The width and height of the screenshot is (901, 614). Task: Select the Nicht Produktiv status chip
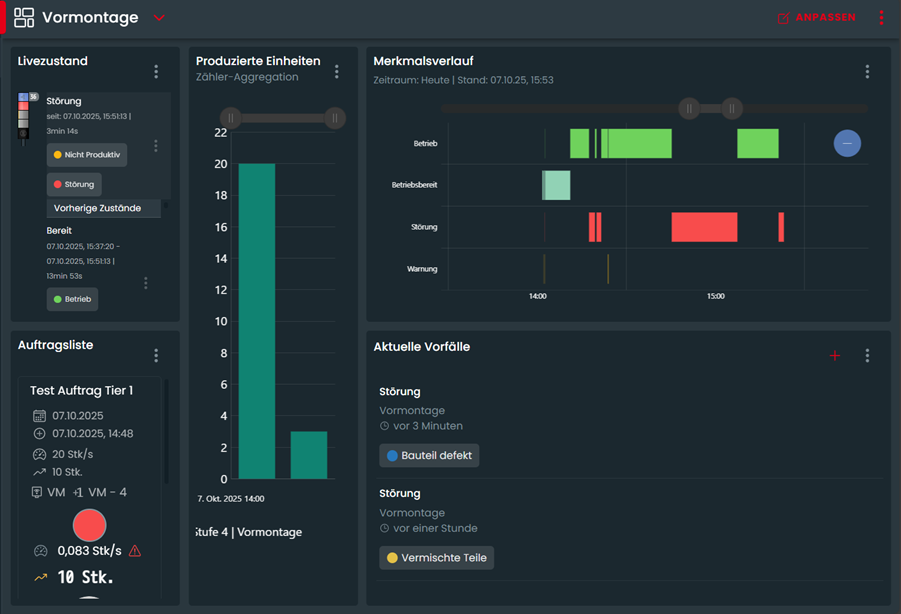(x=86, y=155)
